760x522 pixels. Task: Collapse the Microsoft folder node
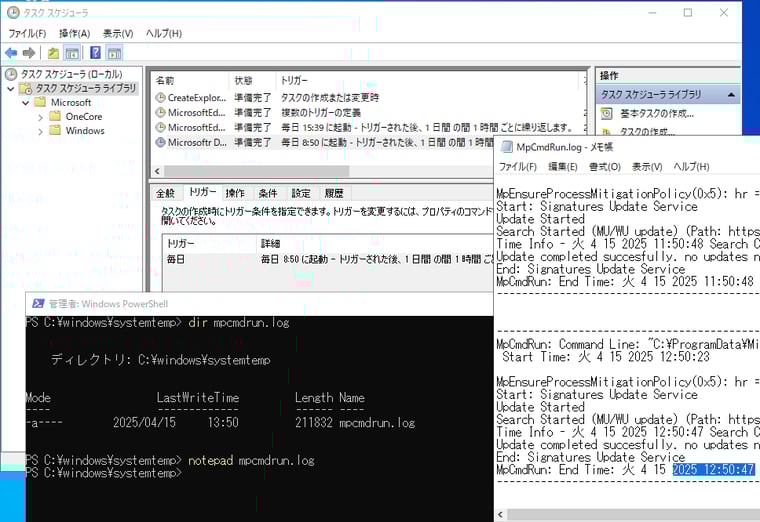pyautogui.click(x=26, y=103)
